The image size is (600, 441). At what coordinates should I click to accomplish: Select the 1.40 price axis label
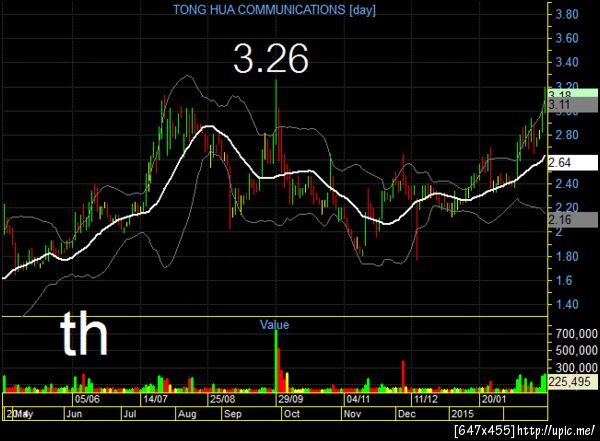[x=567, y=305]
